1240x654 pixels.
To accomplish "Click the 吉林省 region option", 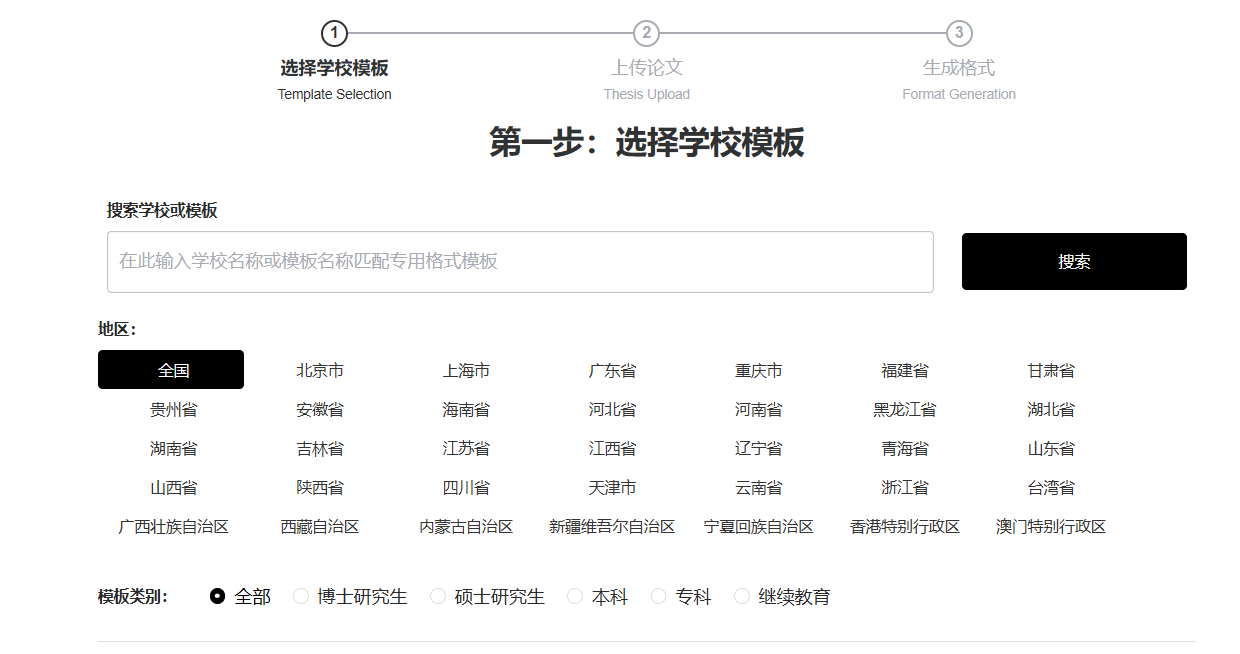I will pos(320,448).
